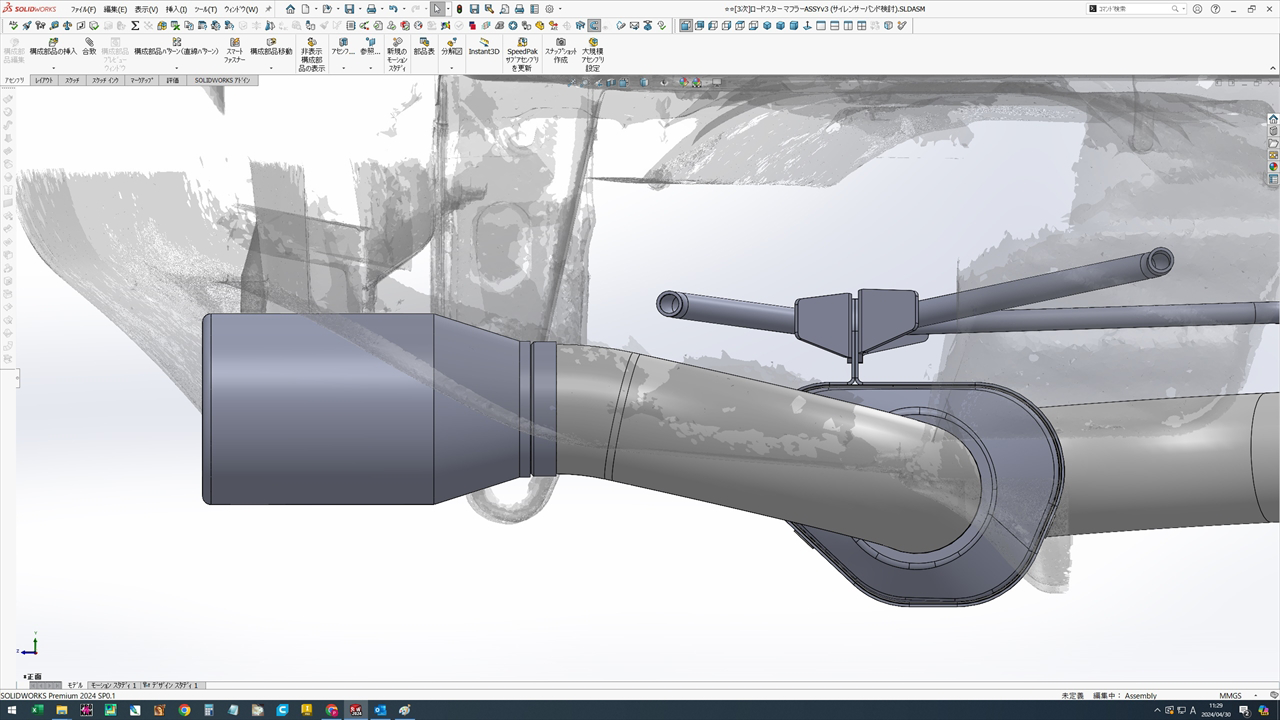Image resolution: width=1280 pixels, height=720 pixels.
Task: Open the 挿入(I) menu
Action: 176,9
